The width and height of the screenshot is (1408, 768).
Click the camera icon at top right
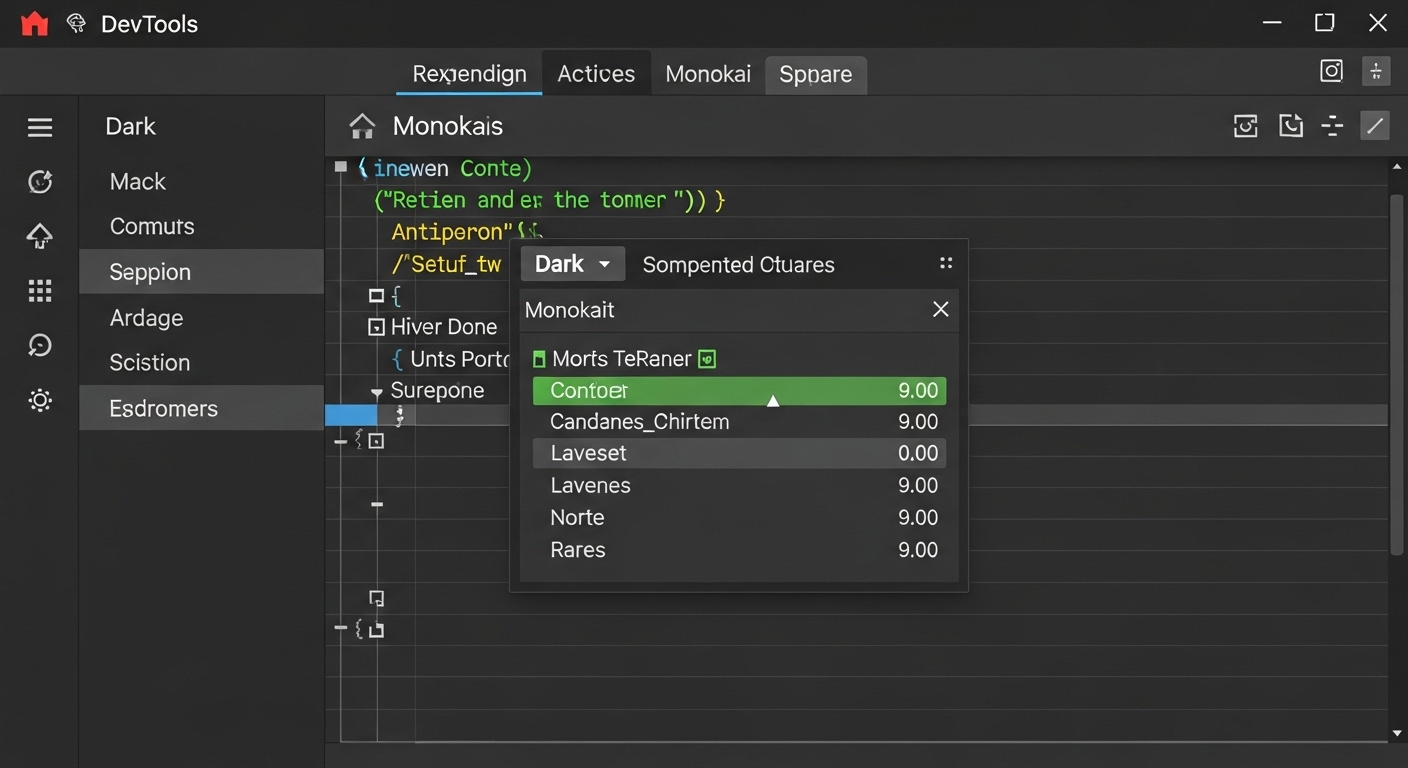[x=1332, y=71]
